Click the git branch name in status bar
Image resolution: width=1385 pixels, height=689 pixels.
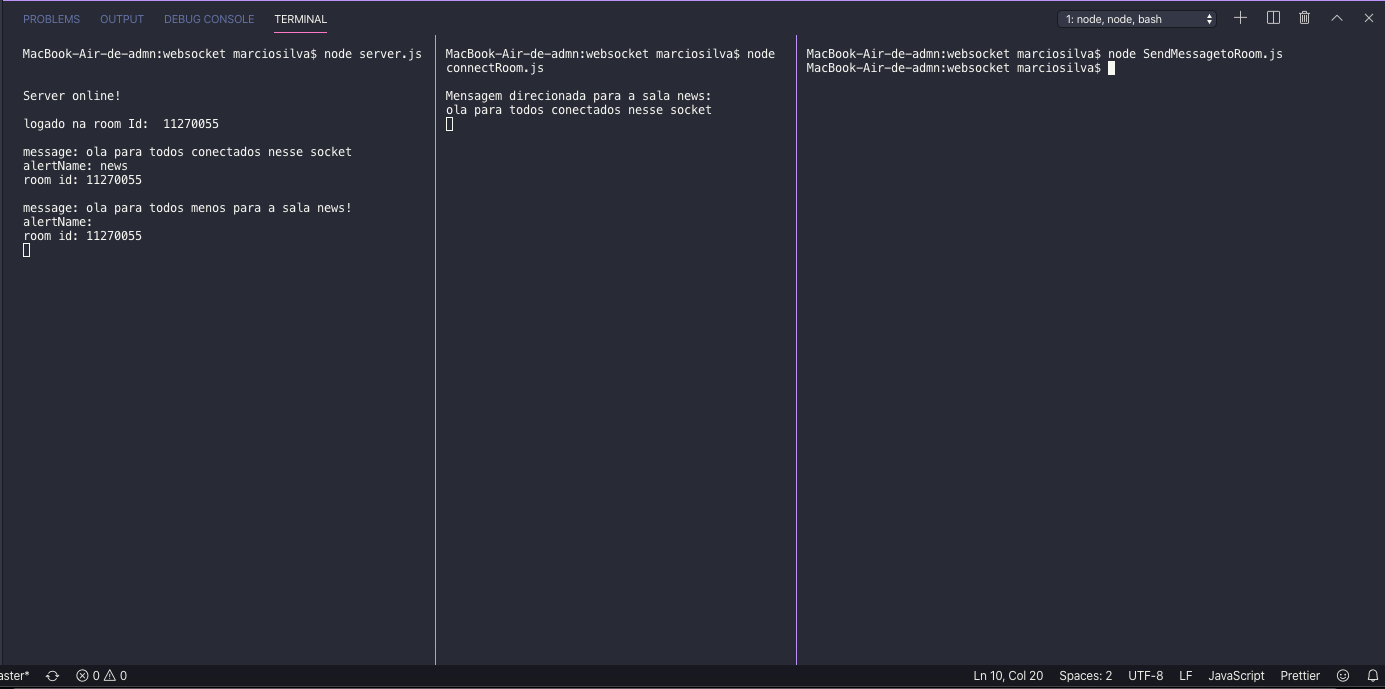click(15, 676)
